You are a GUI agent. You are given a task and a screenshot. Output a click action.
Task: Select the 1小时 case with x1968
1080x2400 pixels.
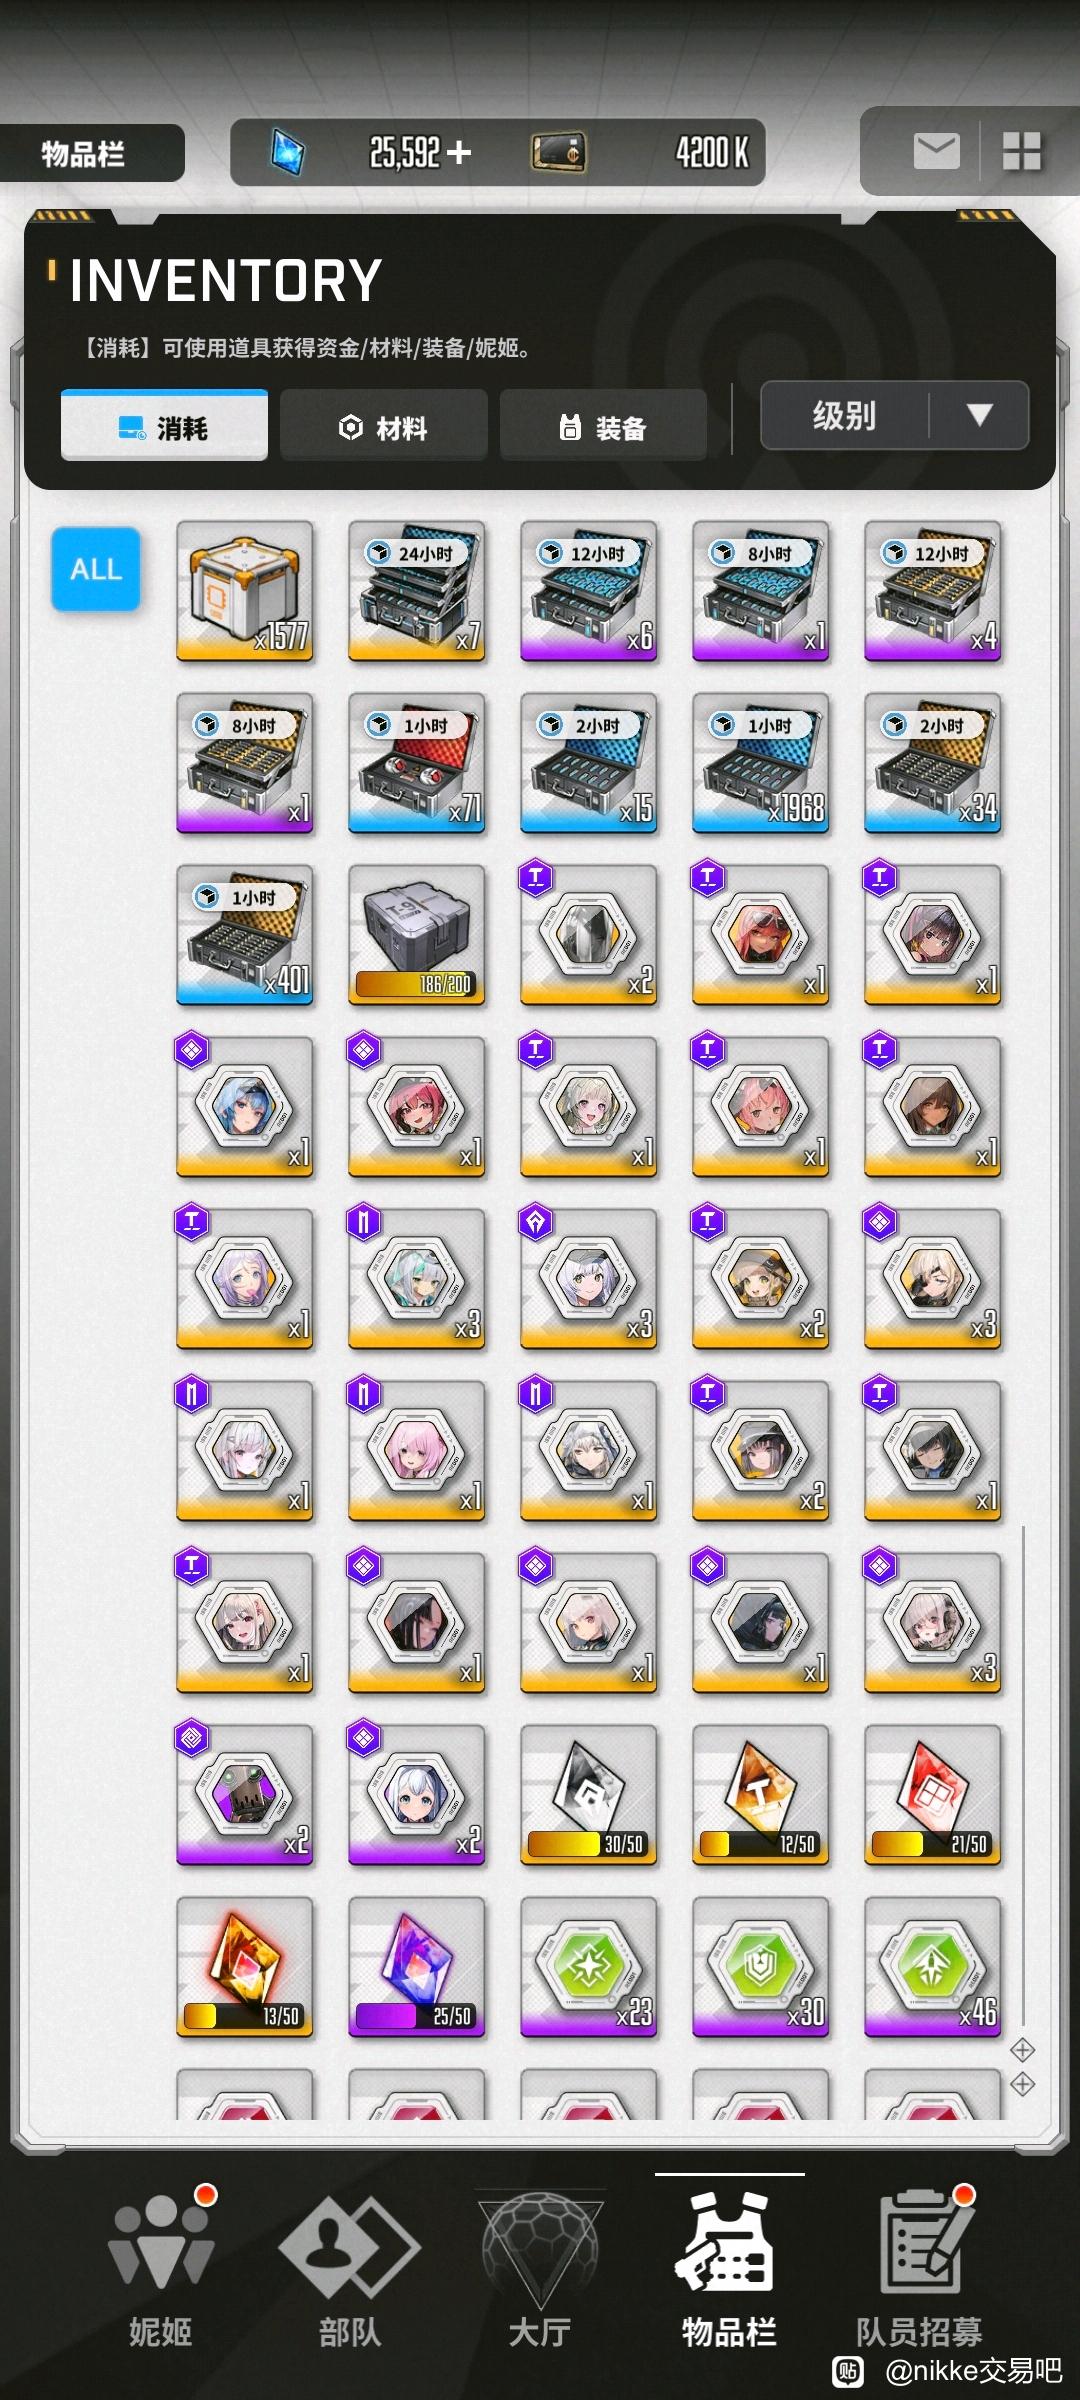click(x=761, y=763)
